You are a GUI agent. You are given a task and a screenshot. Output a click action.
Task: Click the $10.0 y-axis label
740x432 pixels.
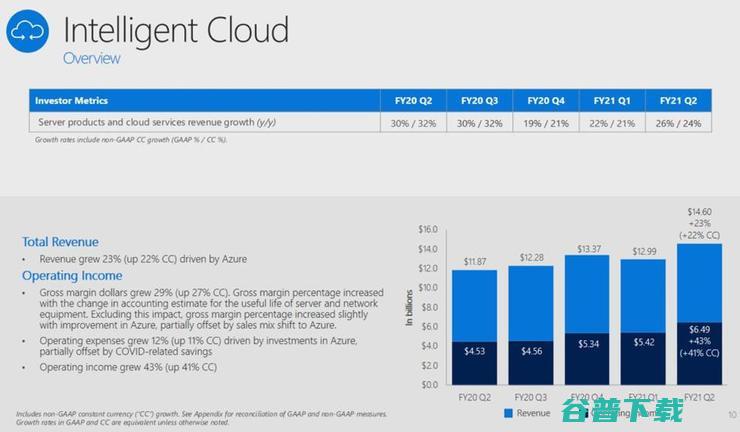click(x=428, y=288)
